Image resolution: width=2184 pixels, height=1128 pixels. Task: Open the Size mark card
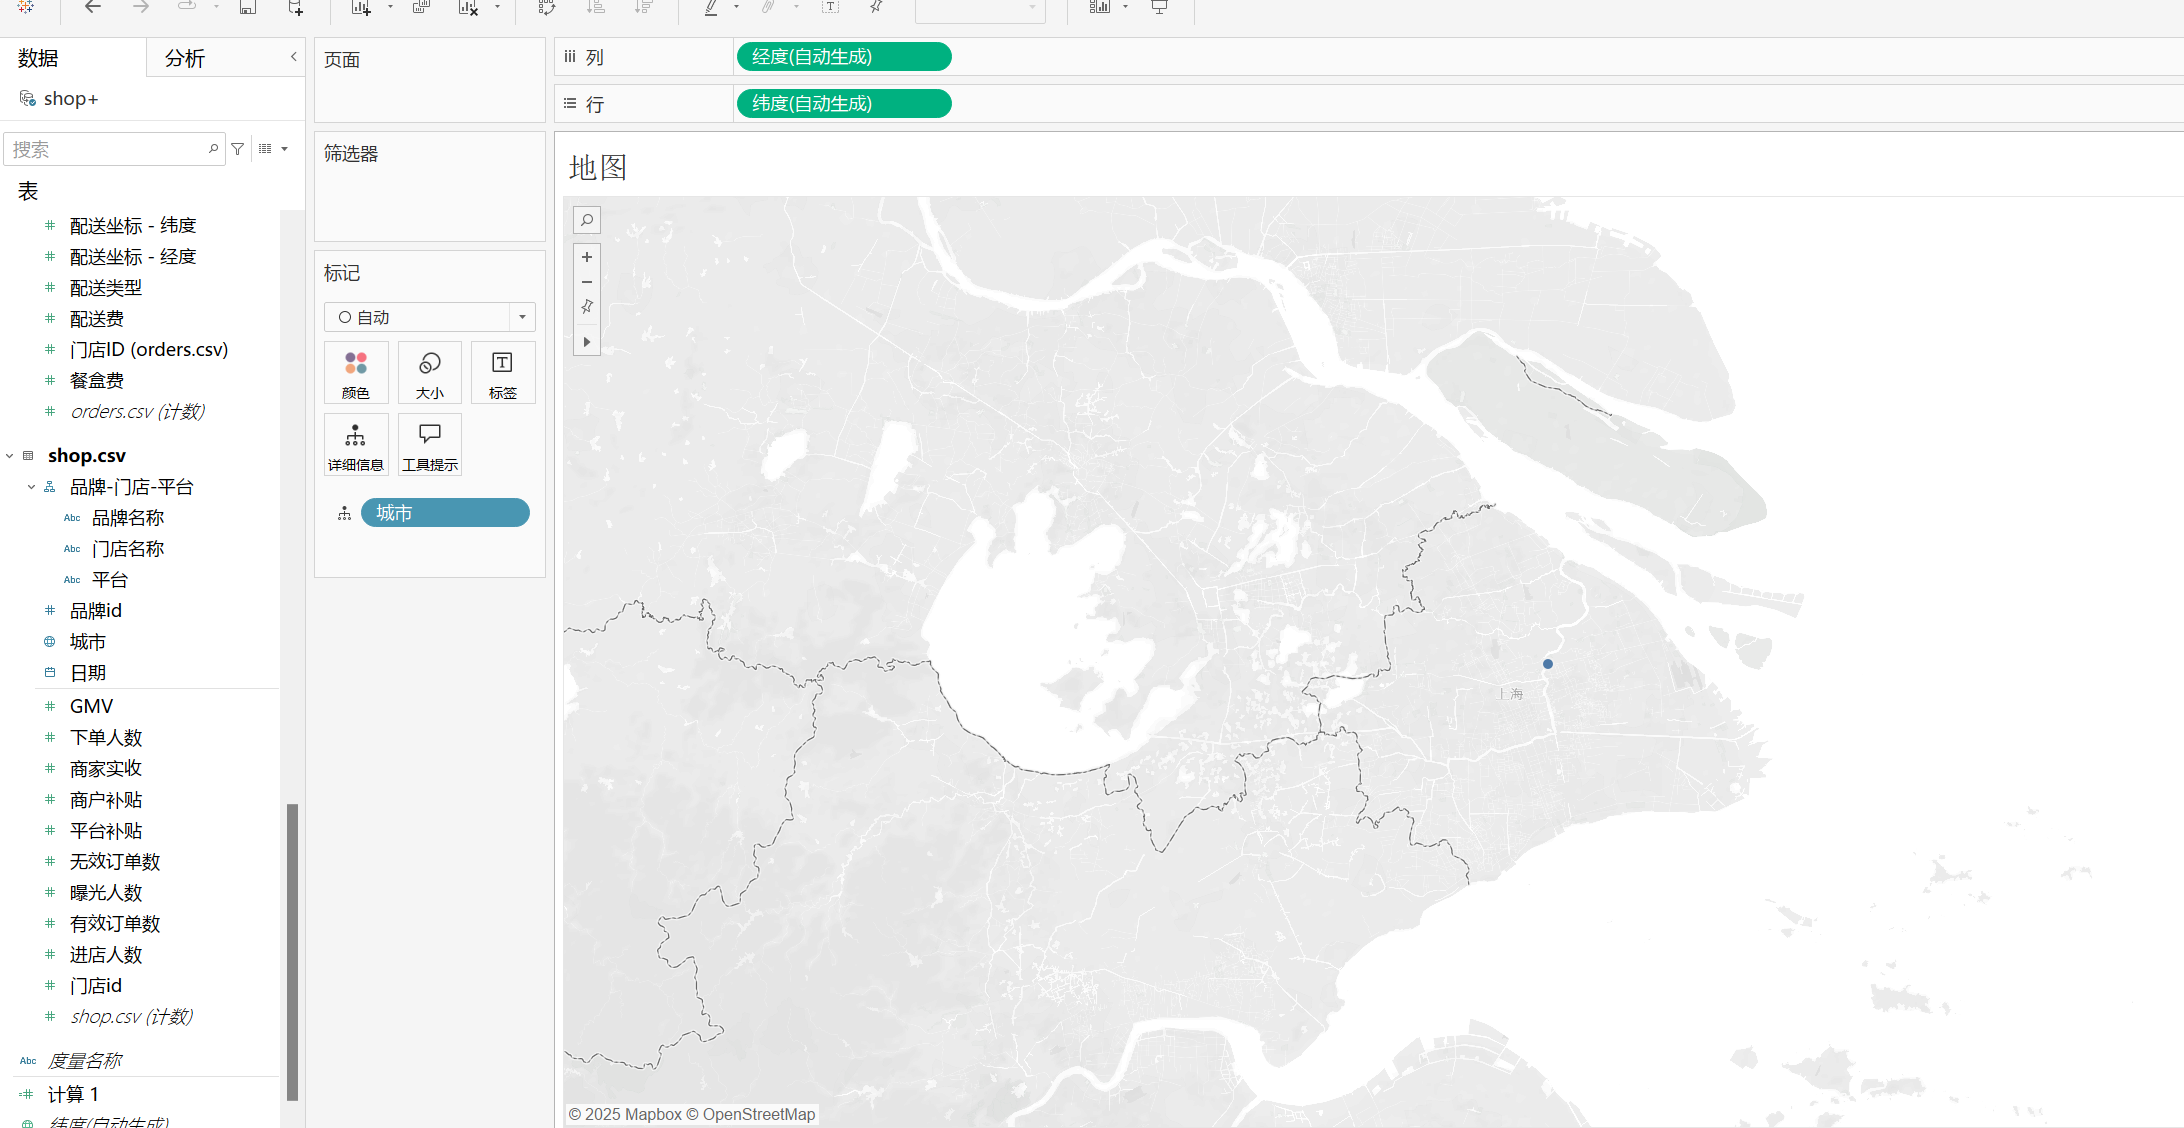click(x=430, y=372)
